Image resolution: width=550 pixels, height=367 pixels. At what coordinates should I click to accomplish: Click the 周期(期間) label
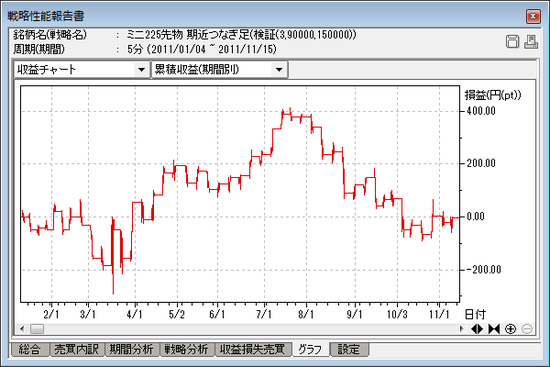(39, 49)
